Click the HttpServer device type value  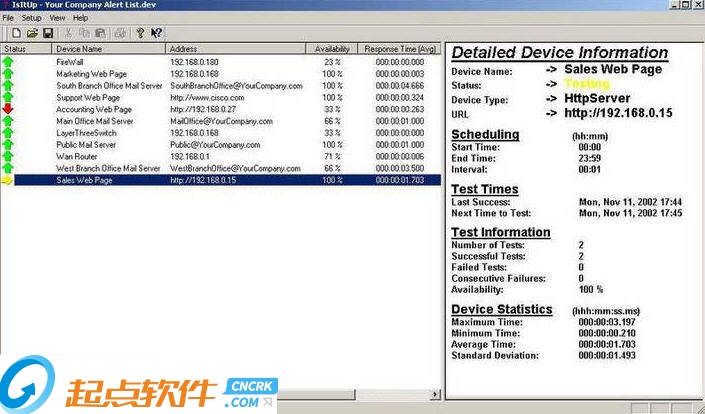[x=597, y=98]
